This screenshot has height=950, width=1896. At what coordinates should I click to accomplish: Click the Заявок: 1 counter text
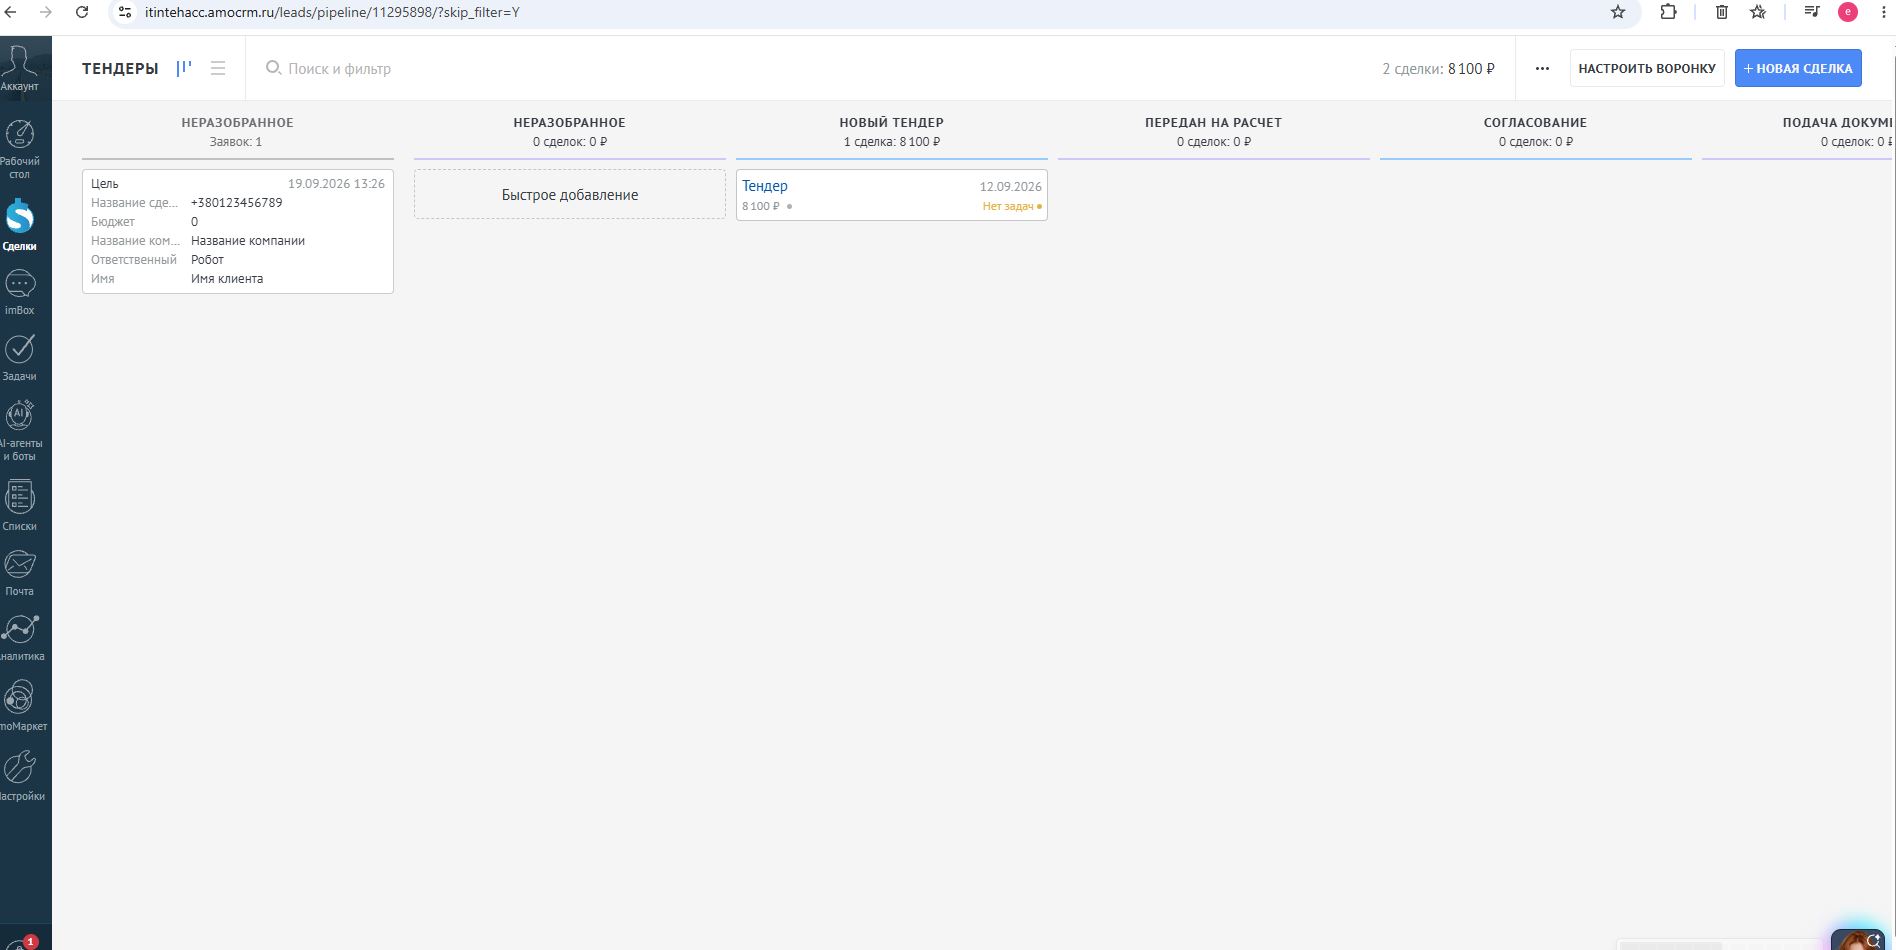pyautogui.click(x=236, y=142)
